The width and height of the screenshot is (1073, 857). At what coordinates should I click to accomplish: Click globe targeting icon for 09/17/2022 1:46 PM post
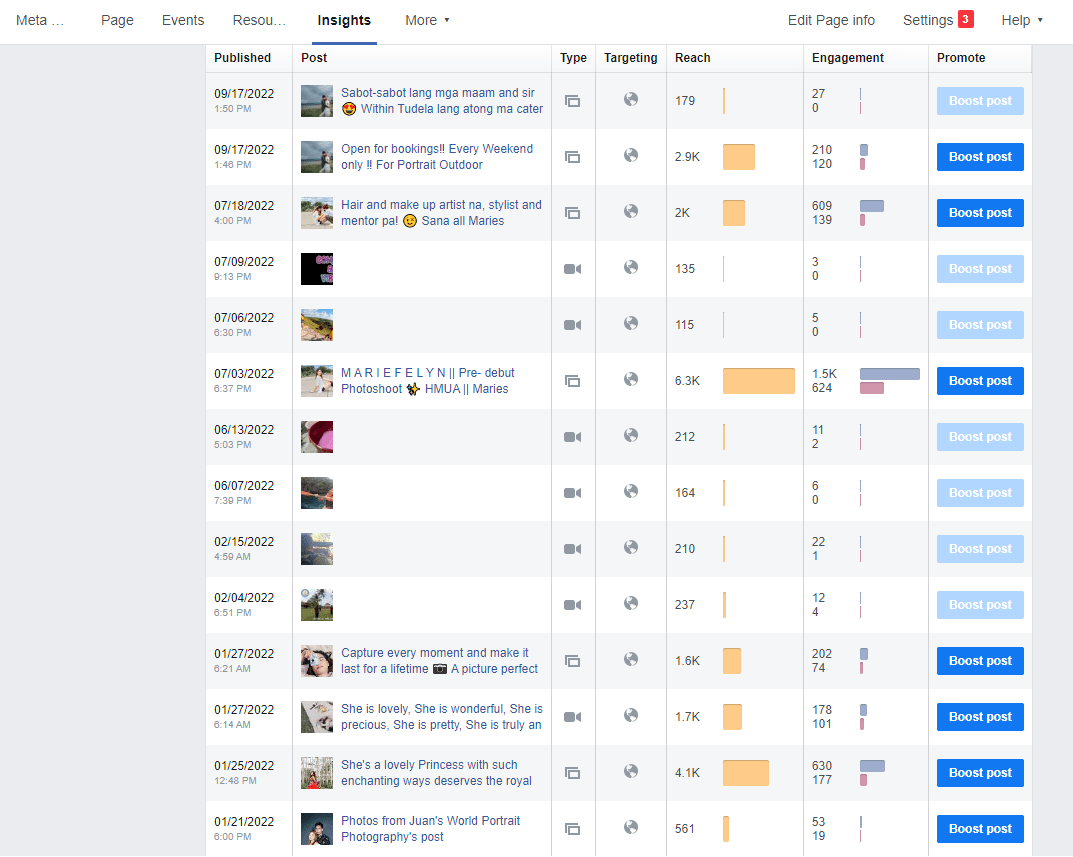(x=631, y=155)
